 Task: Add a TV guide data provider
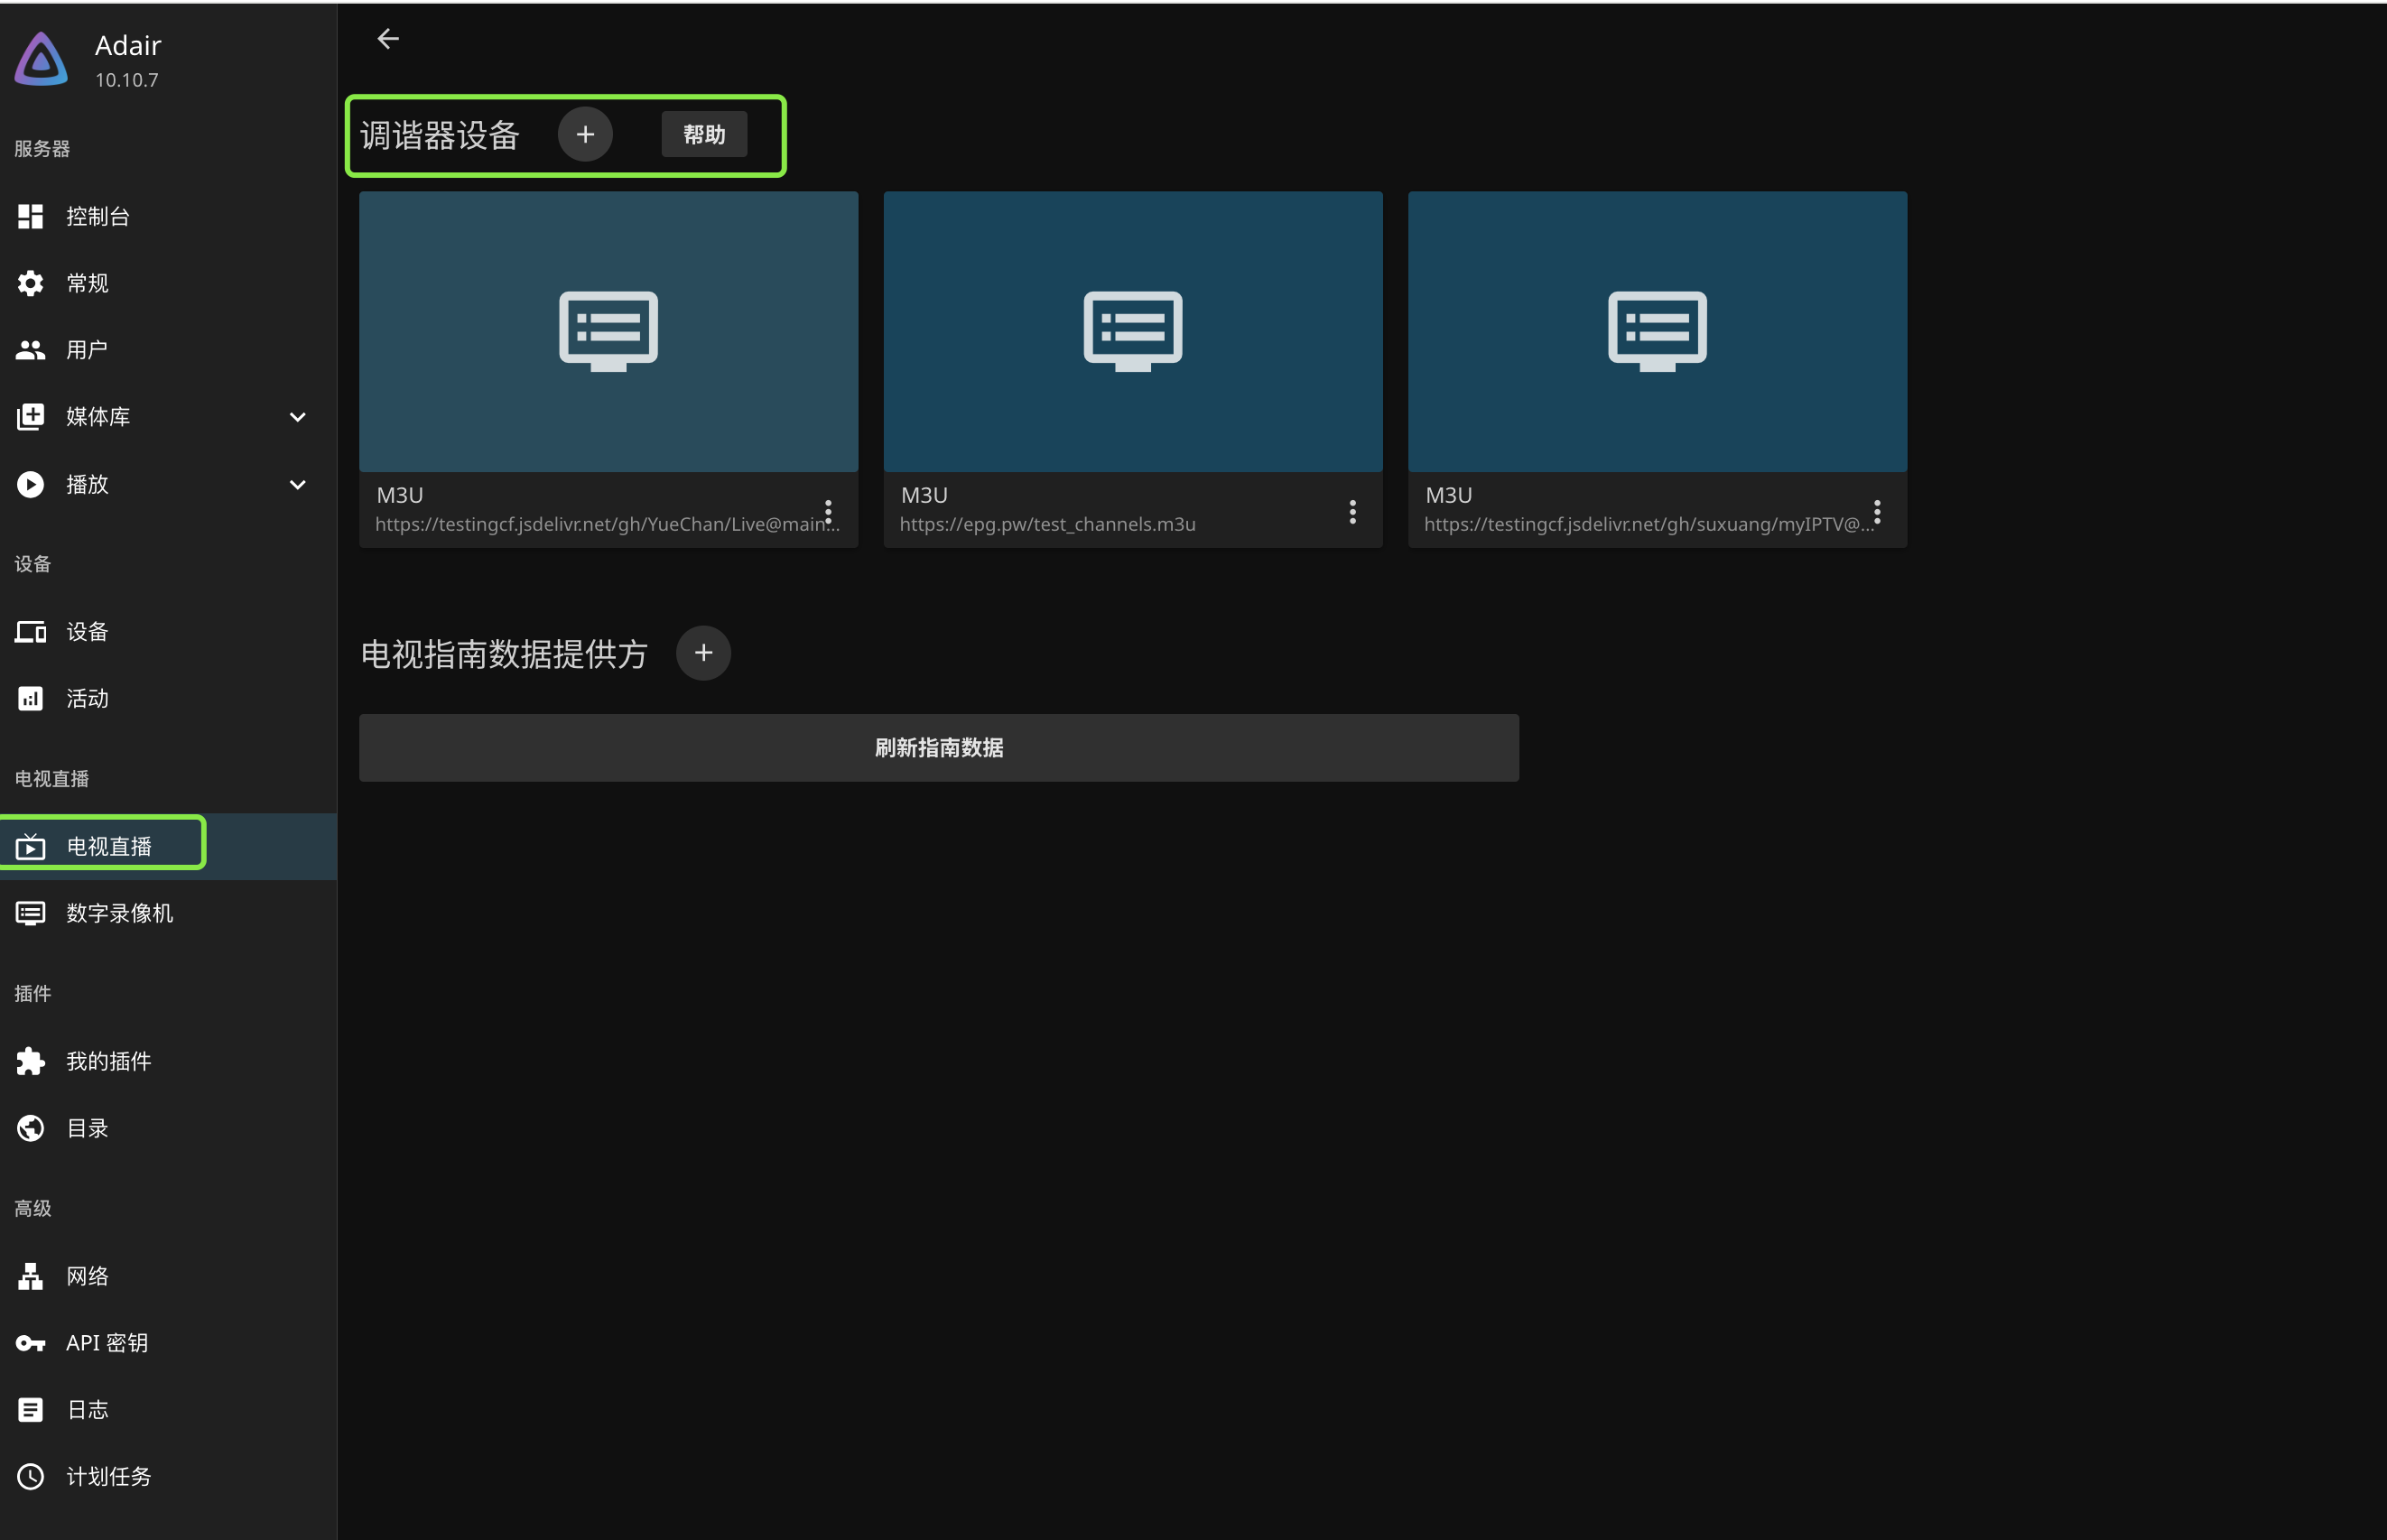click(703, 653)
